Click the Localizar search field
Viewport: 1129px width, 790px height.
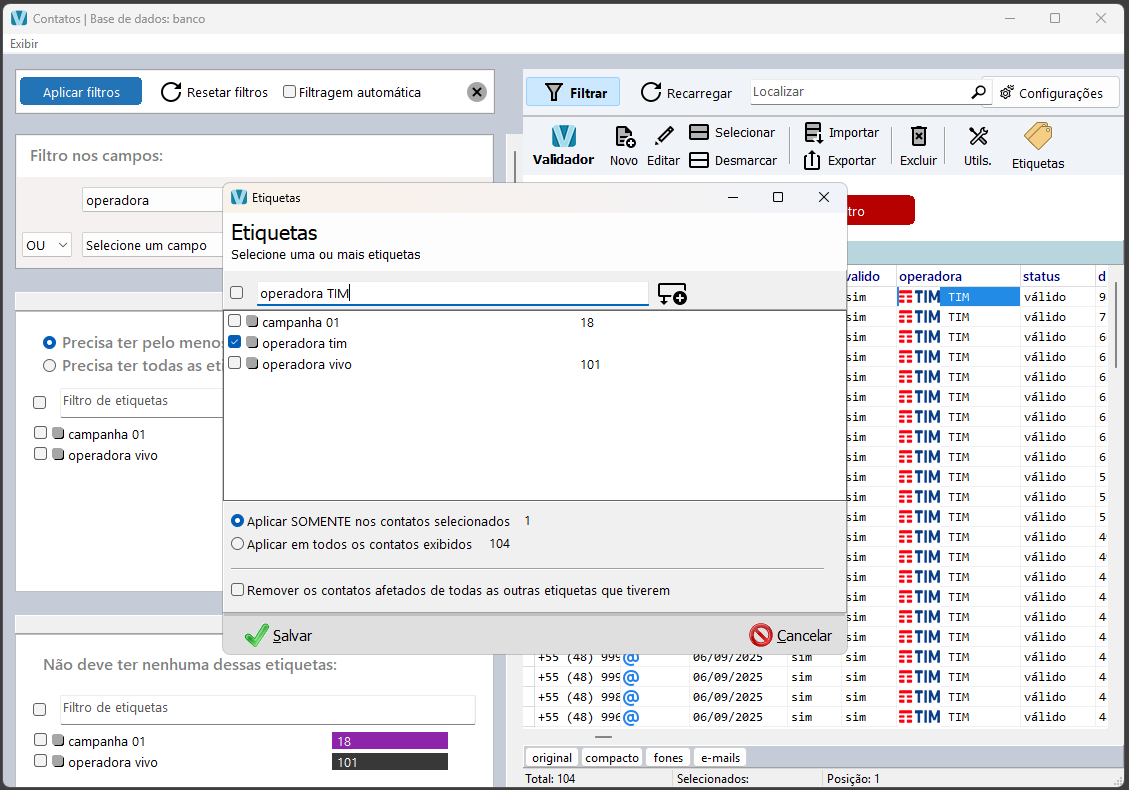(858, 92)
